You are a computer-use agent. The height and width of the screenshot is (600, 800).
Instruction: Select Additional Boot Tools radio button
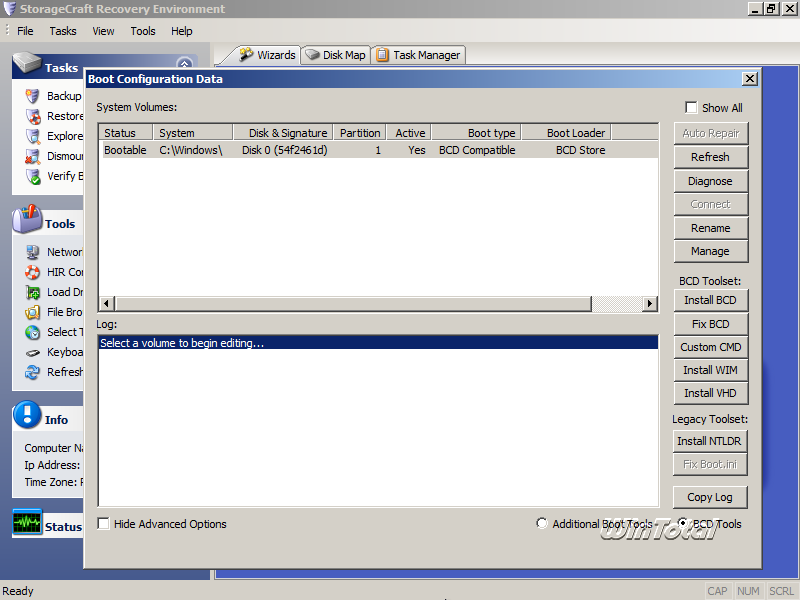point(542,523)
